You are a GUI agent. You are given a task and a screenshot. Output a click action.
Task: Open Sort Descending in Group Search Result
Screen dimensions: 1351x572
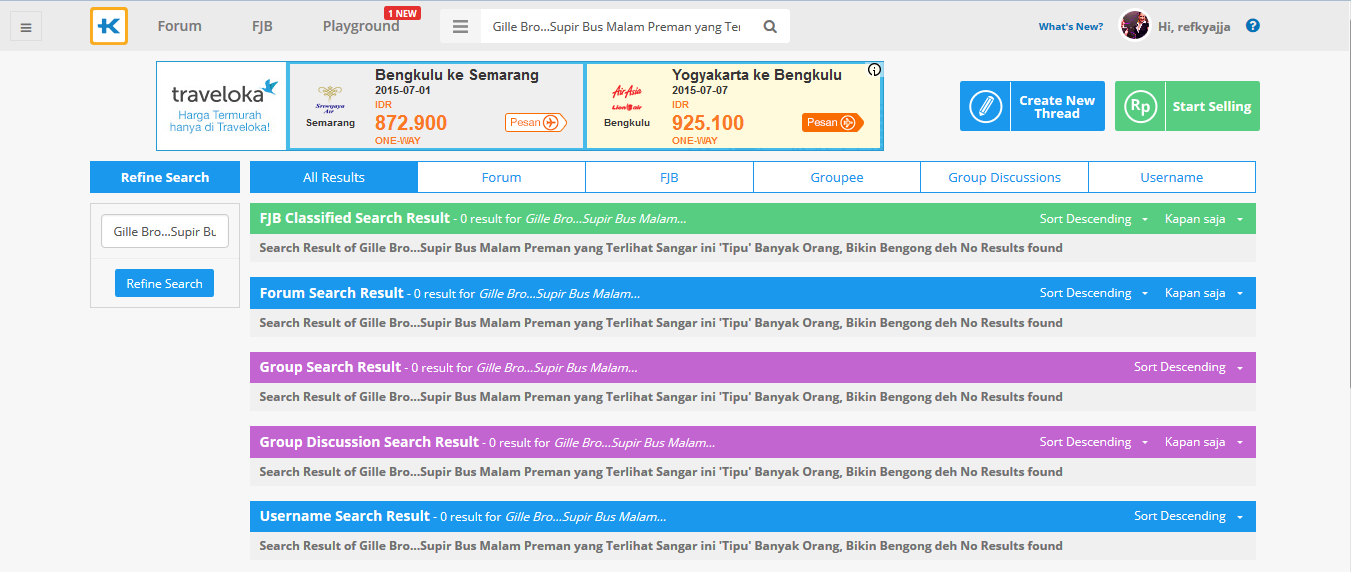coord(1188,367)
